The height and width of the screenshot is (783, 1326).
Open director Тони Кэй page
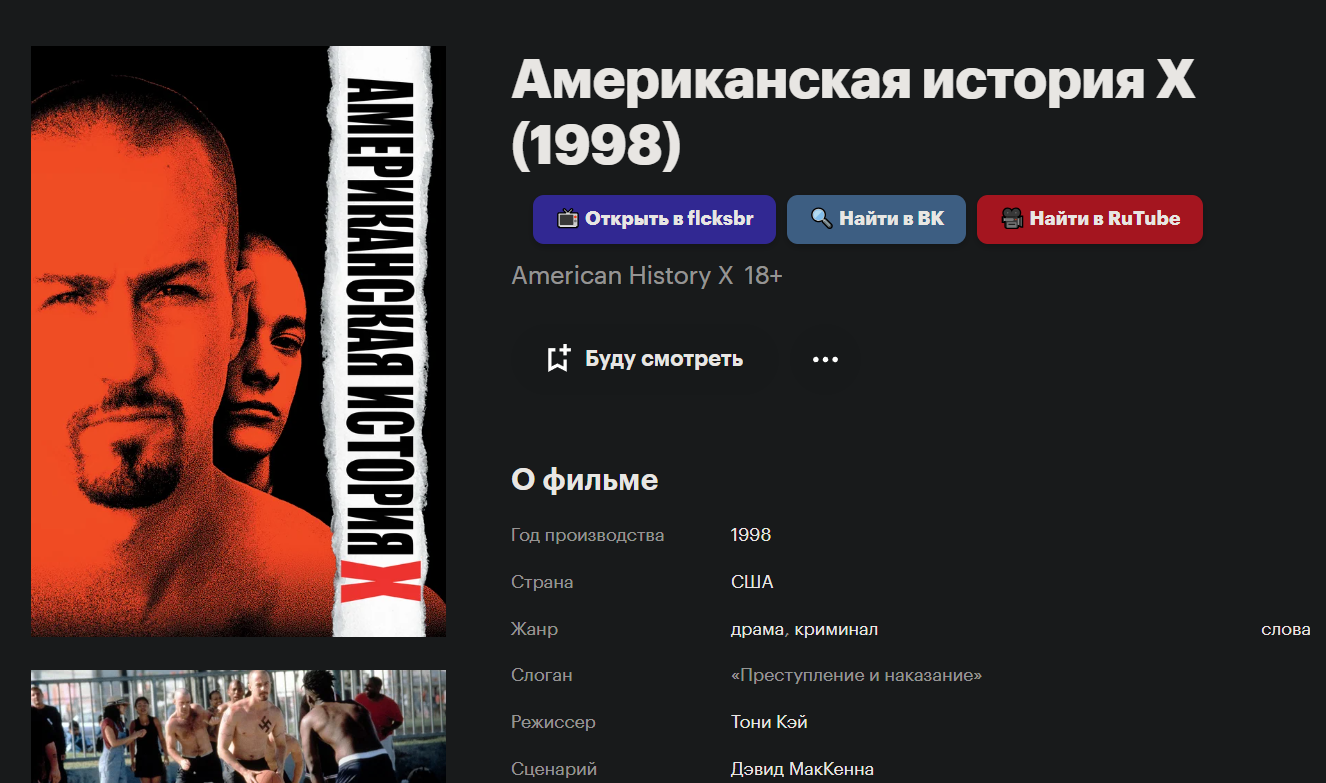[x=769, y=722]
